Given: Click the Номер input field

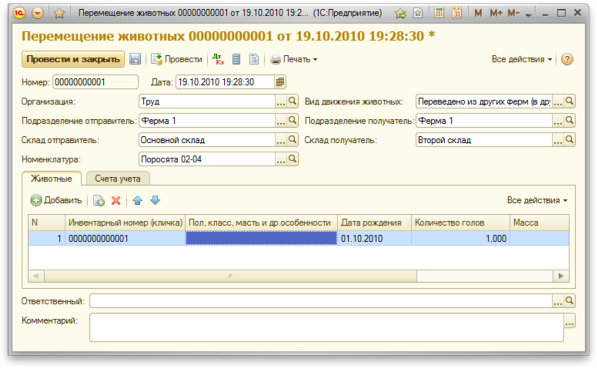Looking at the screenshot, I should click(x=96, y=82).
